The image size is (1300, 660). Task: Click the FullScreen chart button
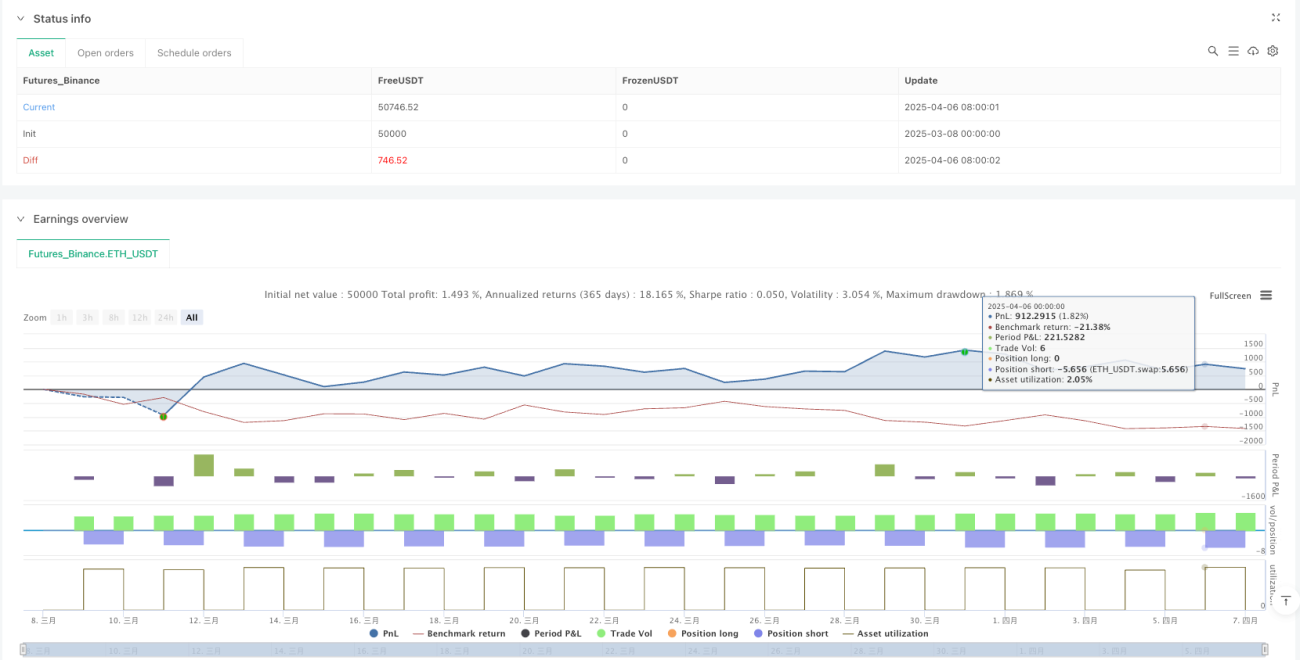click(x=1230, y=296)
